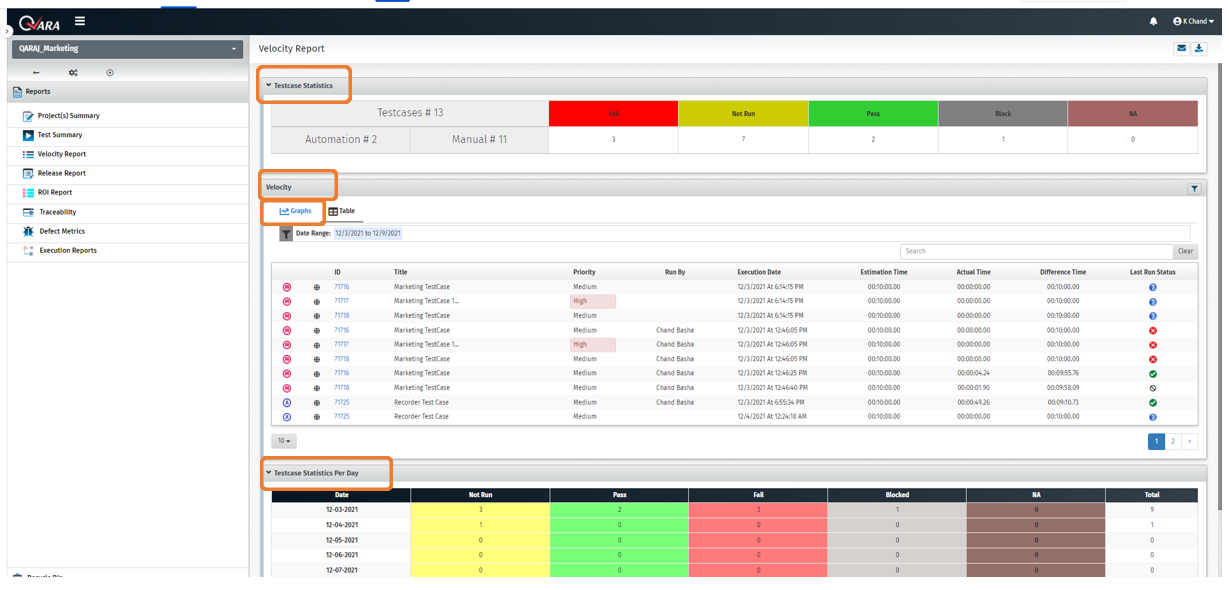Click the Execution Reports icon
Viewport: 1229px width, 590px height.
click(x=28, y=250)
